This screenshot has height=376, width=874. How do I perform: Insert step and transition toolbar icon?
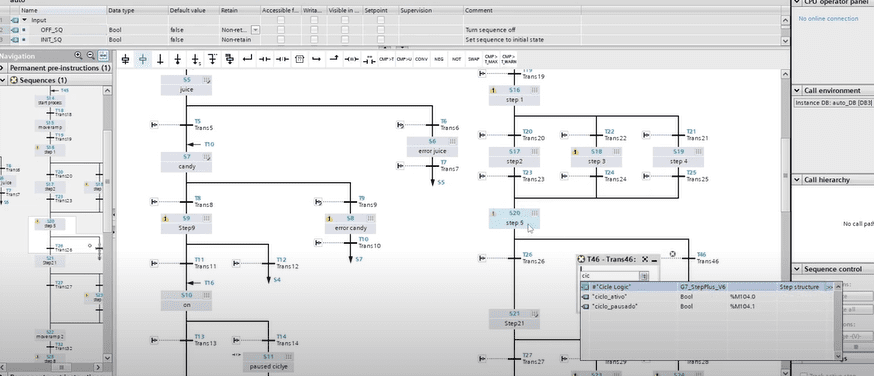125,58
